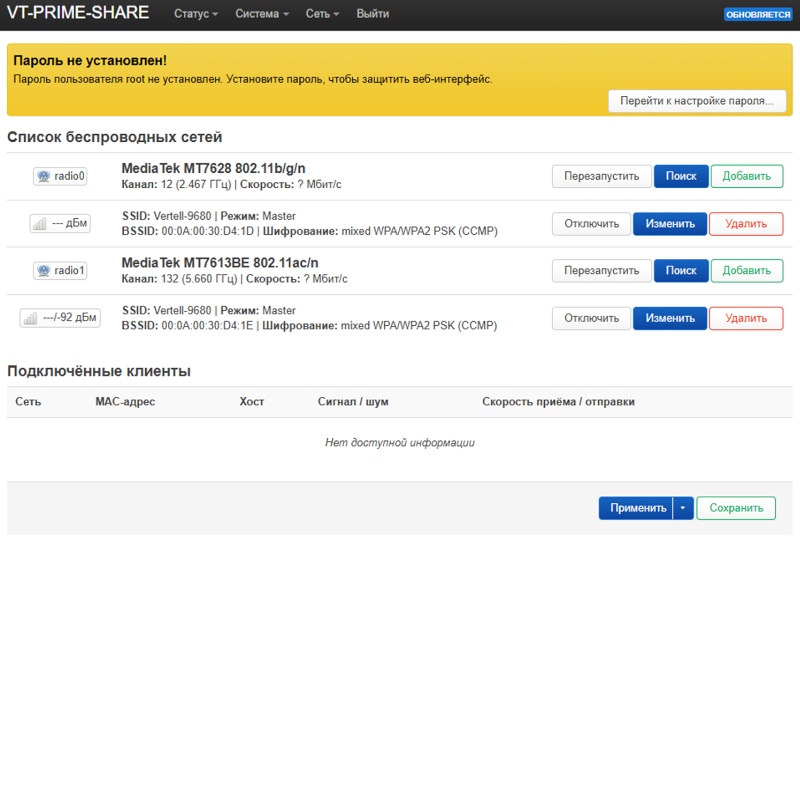The width and height of the screenshot is (800, 800).
Task: Go to password setup via Перейти к настройке пароля
Action: pyautogui.click(x=697, y=101)
